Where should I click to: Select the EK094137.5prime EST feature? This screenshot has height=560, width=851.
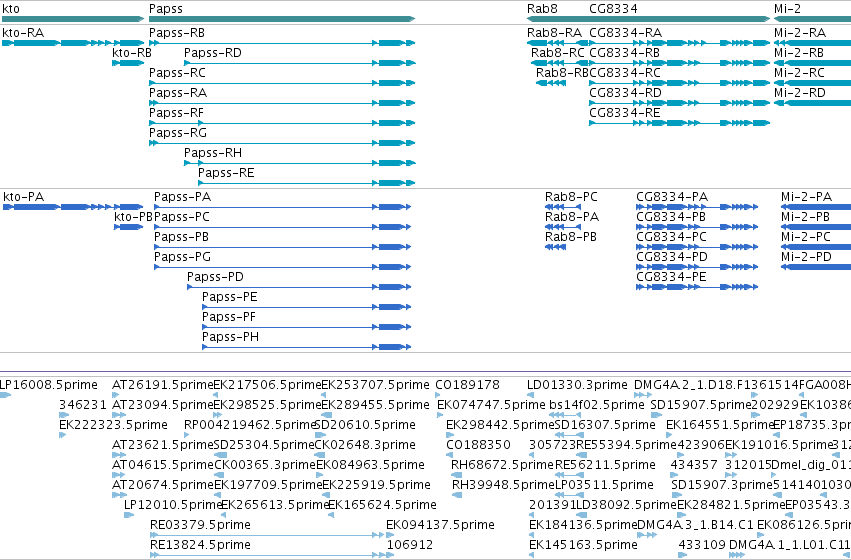click(390, 535)
